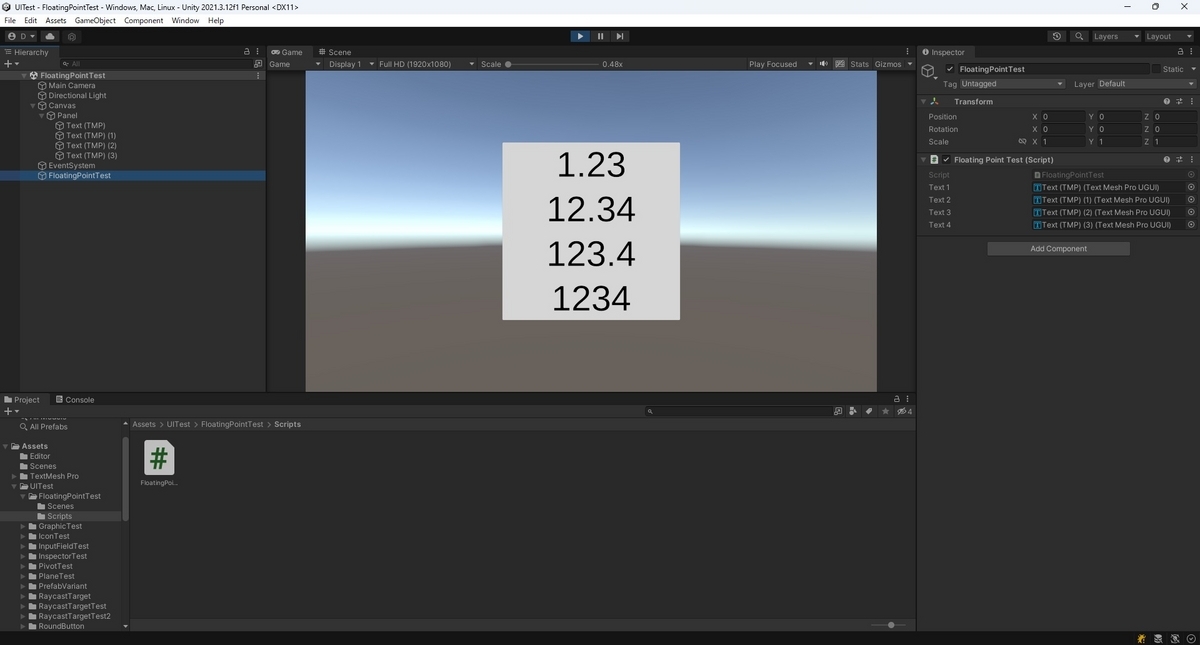
Task: Collapse the Canvas object
Action: coord(33,106)
